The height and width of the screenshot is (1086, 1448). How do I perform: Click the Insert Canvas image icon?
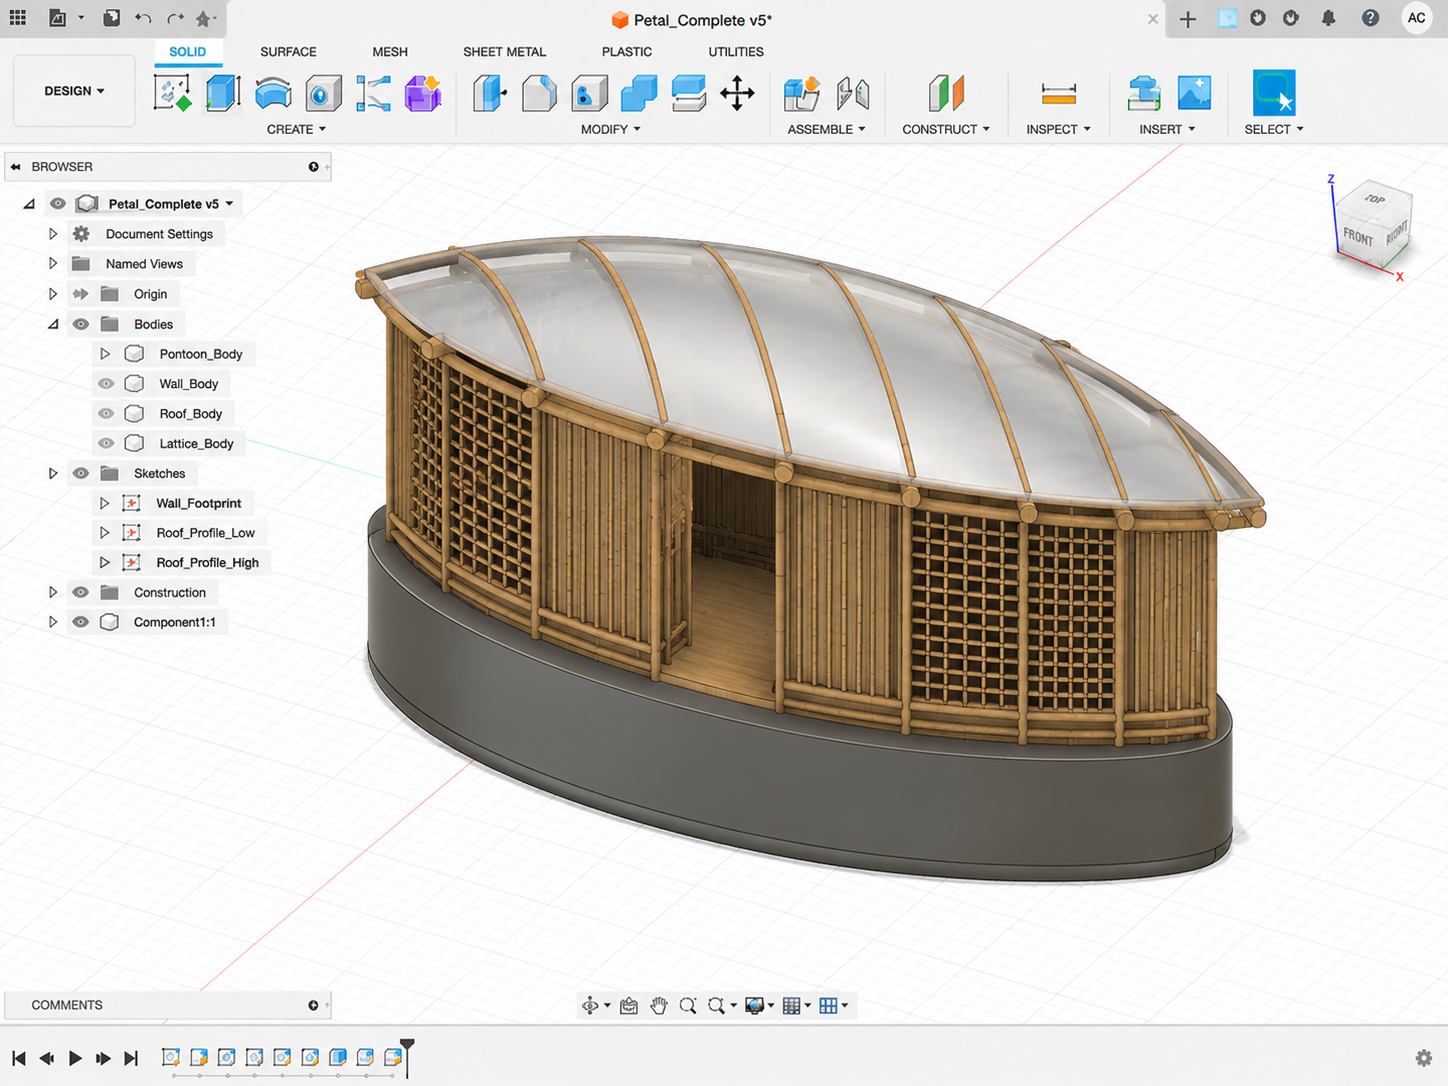pos(1194,93)
